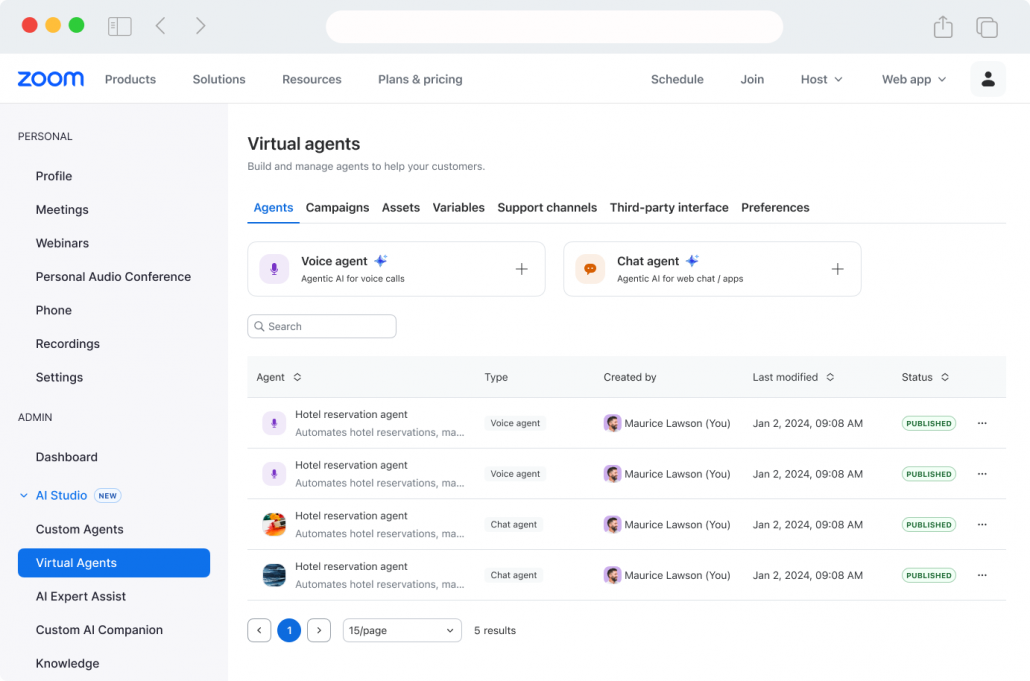This screenshot has width=1030, height=681.
Task: Click the 'Created by' column header
Action: click(x=630, y=377)
